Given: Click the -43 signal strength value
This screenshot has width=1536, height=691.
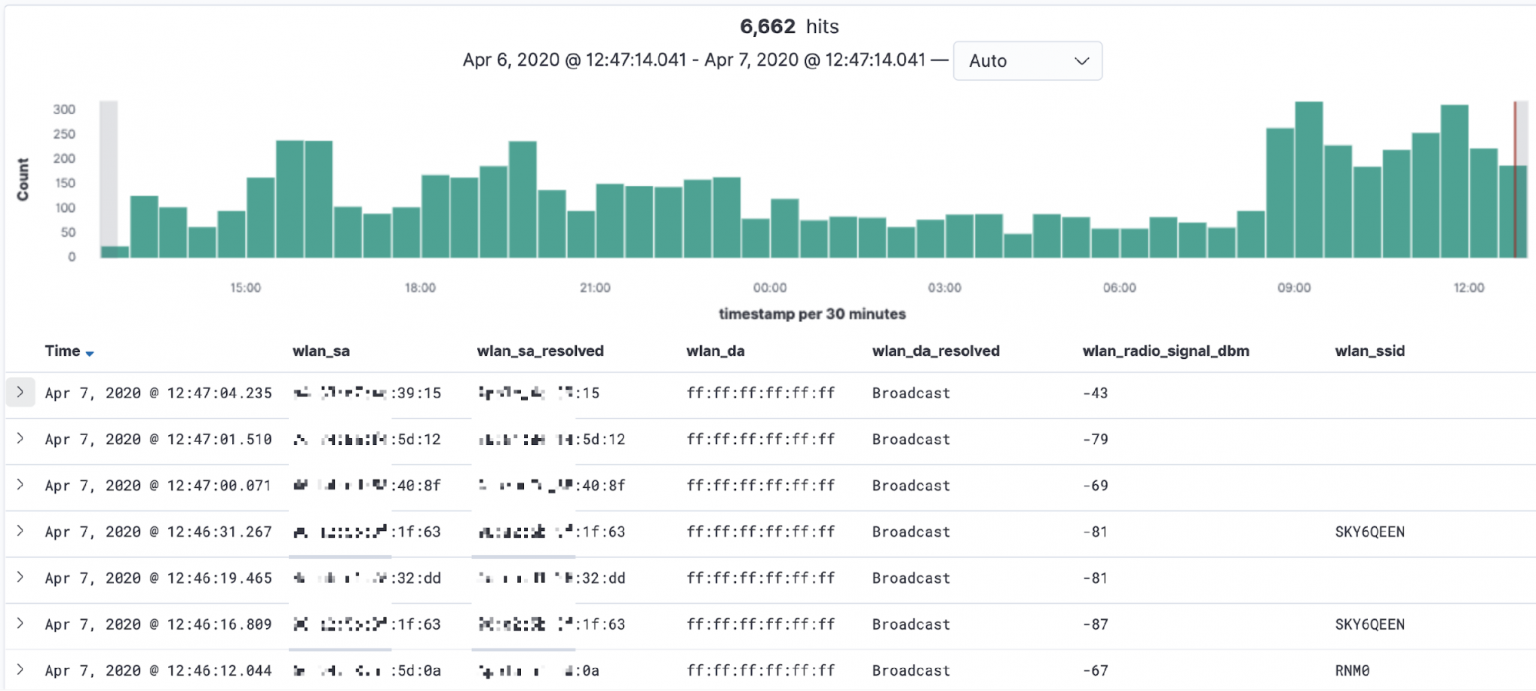Looking at the screenshot, I should (x=1097, y=392).
